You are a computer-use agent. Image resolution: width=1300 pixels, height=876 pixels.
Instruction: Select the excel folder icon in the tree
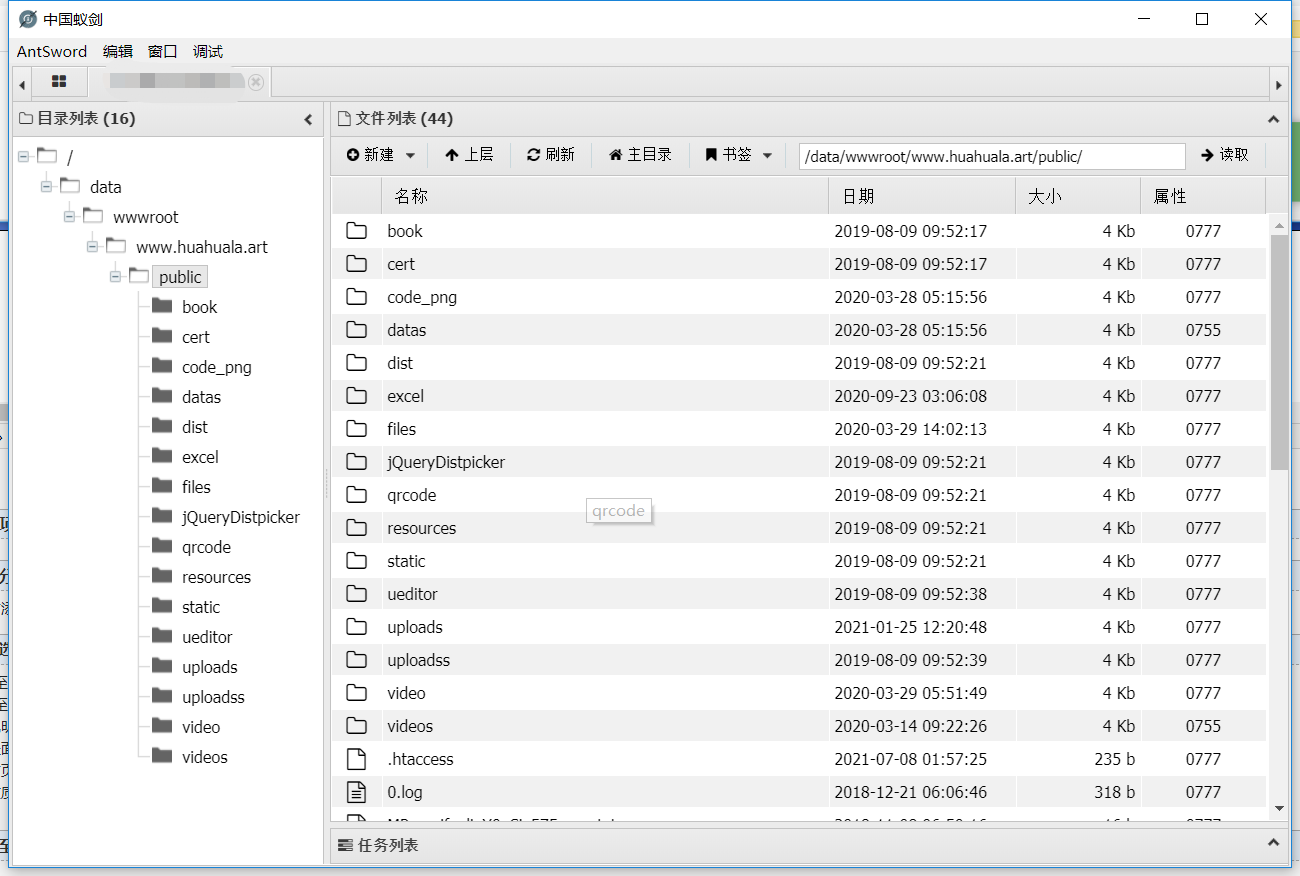click(163, 456)
